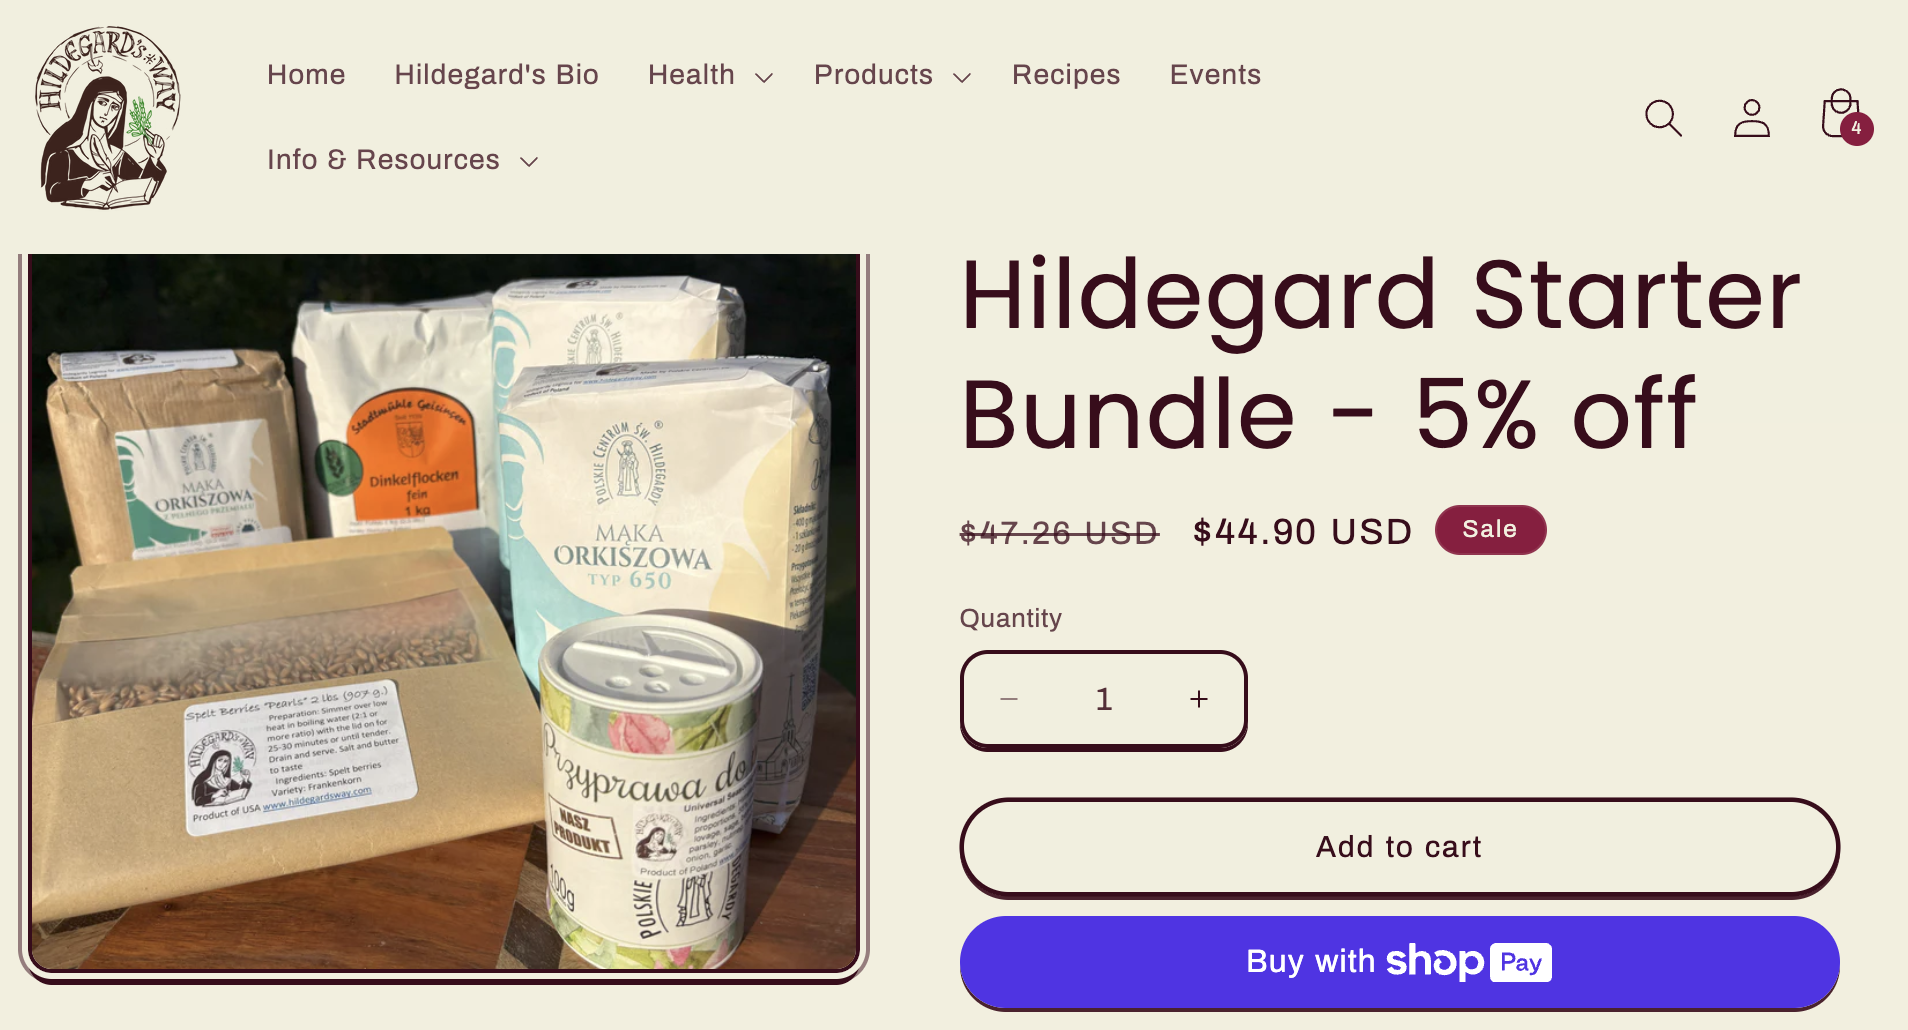This screenshot has width=1908, height=1030.
Task: Increase quantity with plus icon
Action: [x=1199, y=699]
